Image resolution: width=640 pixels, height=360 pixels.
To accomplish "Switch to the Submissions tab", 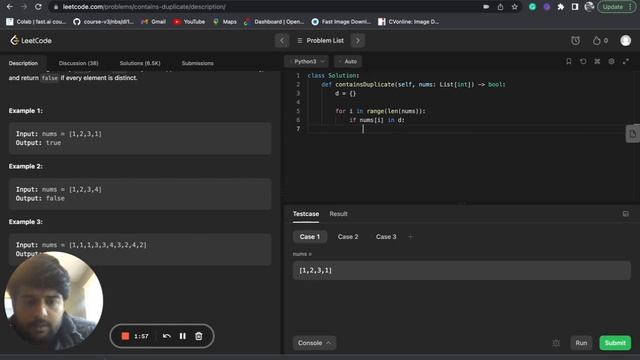I will [198, 63].
